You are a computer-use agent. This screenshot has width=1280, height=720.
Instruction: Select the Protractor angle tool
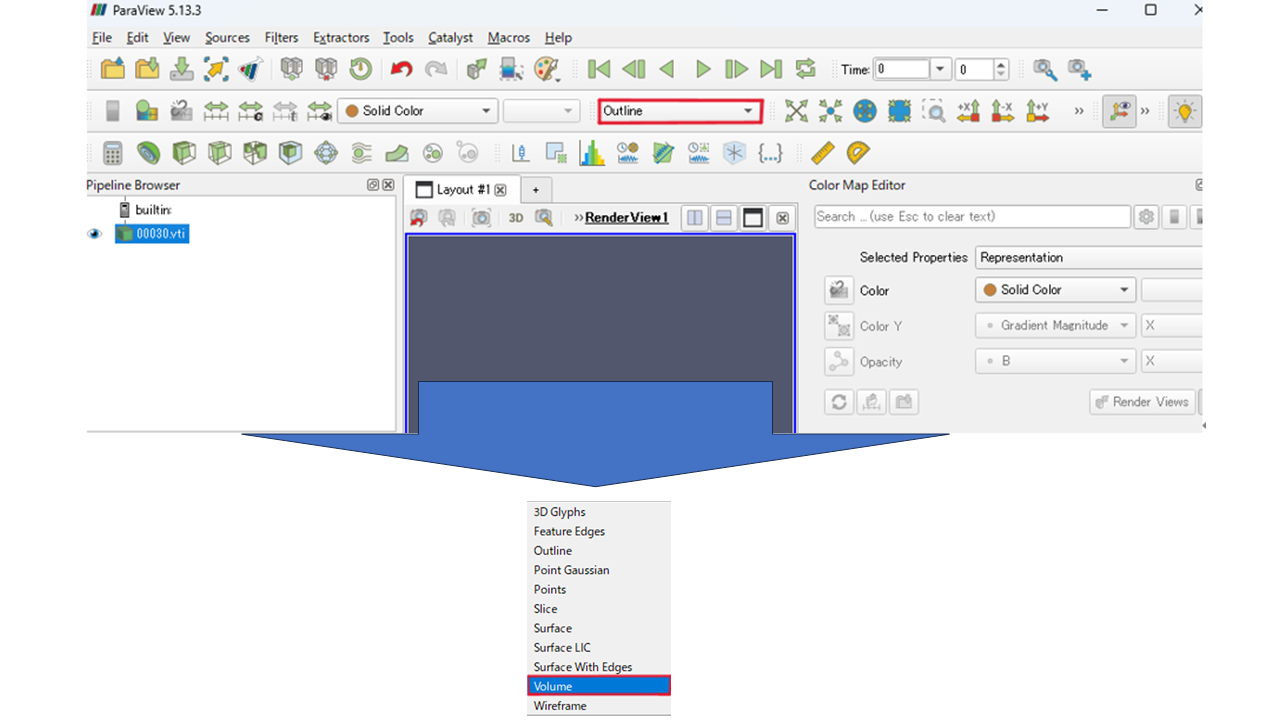click(857, 153)
